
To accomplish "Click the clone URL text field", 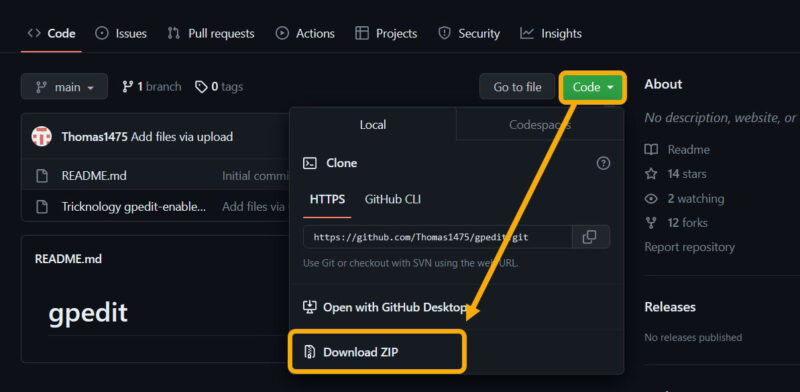I will coord(438,237).
